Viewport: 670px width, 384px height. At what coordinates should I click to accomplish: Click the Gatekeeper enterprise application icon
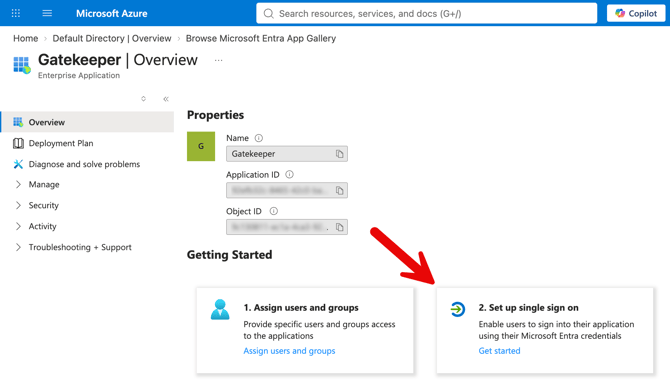point(22,65)
